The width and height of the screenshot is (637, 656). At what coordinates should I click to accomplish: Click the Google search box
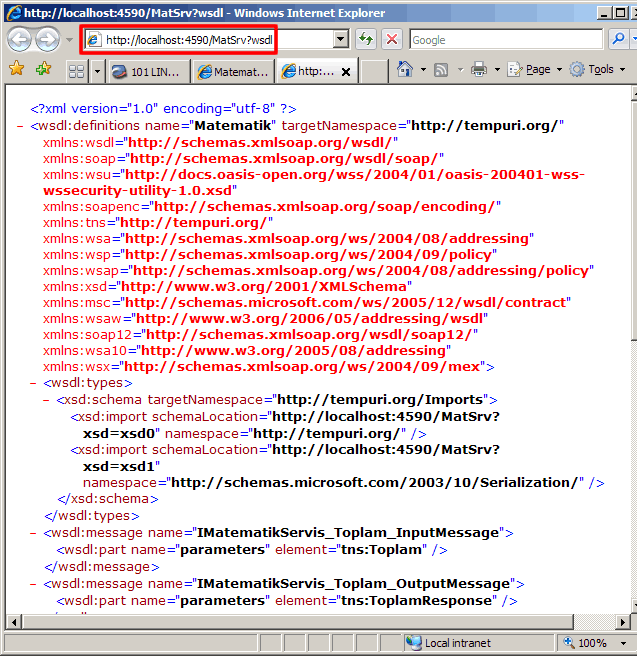point(505,40)
